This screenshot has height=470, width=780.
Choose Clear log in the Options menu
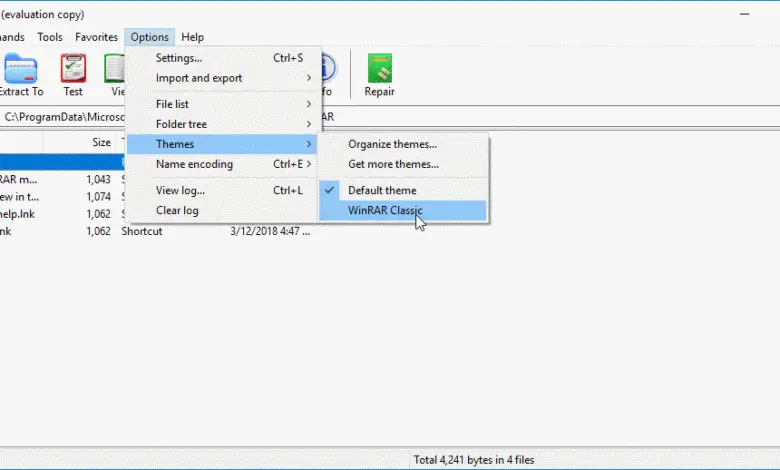point(221,210)
